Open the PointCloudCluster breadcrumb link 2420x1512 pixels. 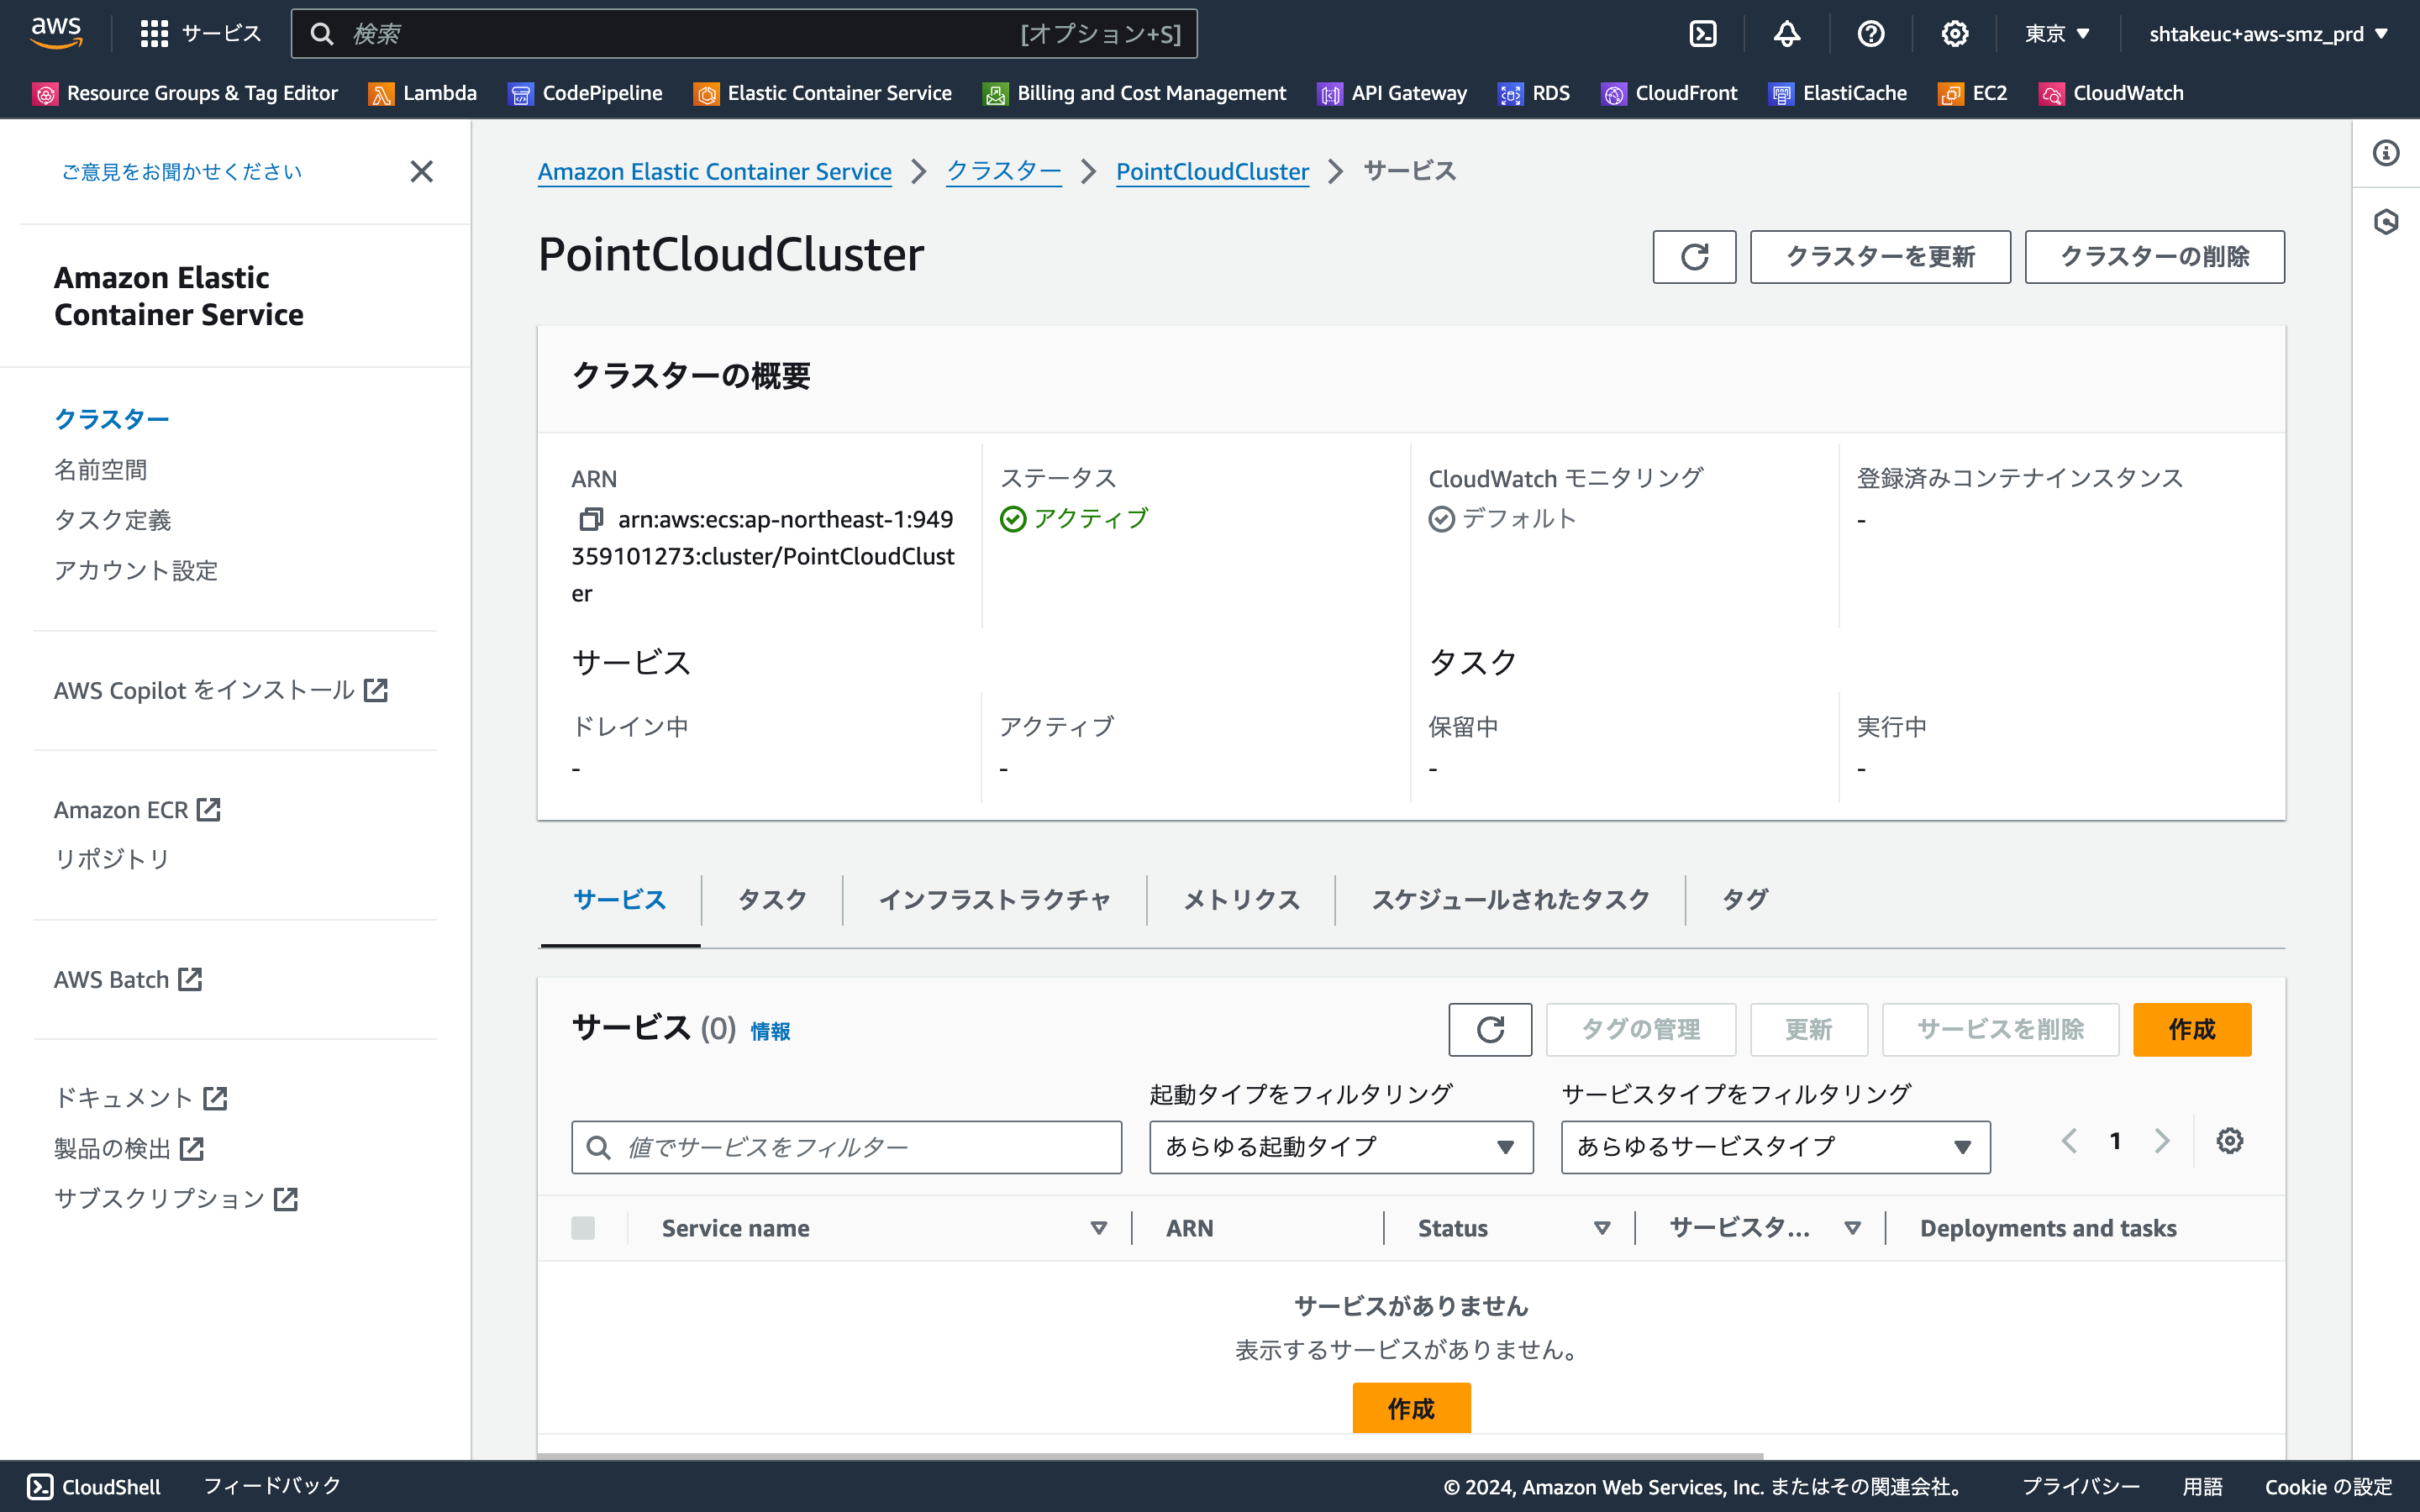click(1212, 172)
